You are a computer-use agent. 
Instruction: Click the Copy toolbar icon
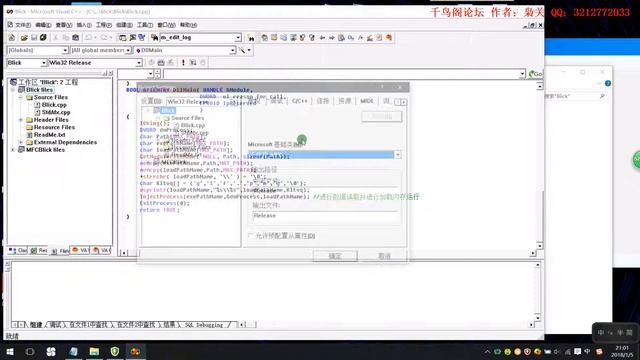click(66, 38)
